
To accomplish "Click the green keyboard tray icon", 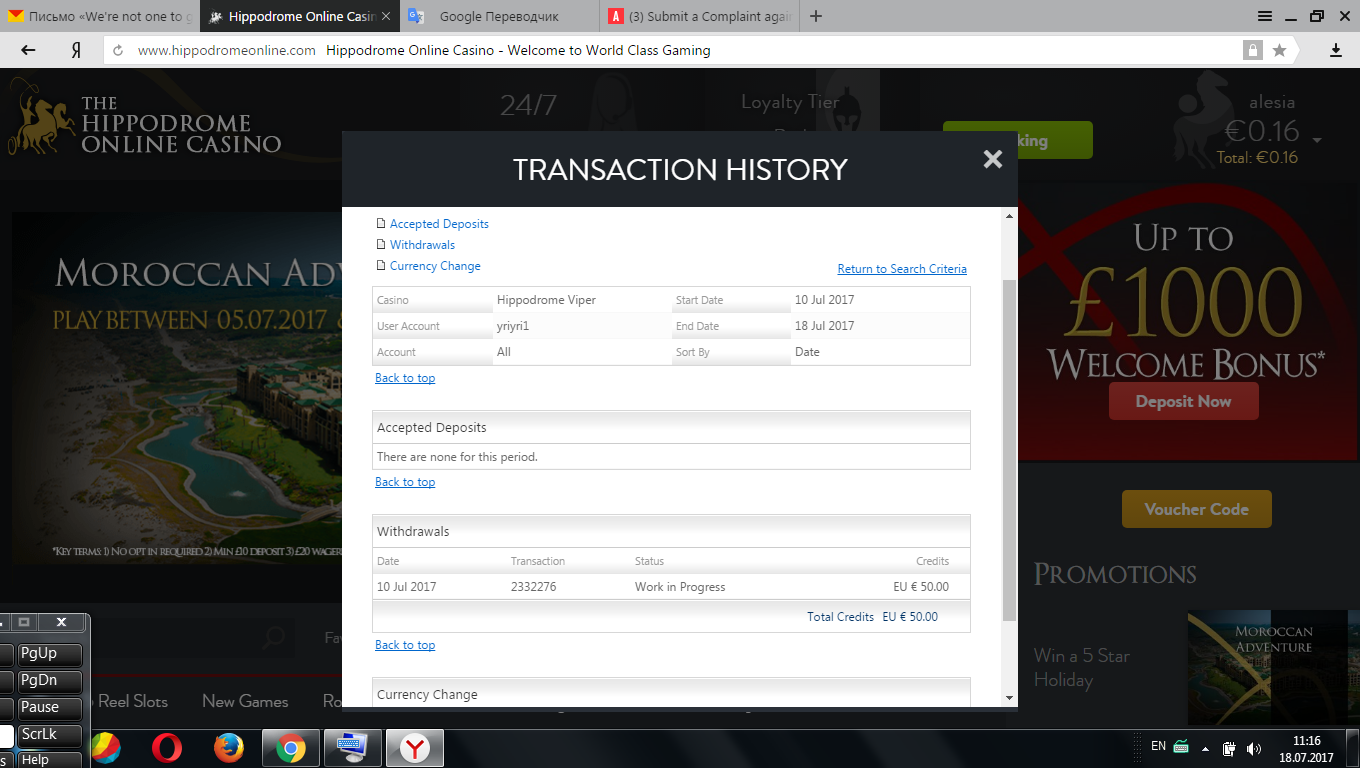I will coord(1181,746).
